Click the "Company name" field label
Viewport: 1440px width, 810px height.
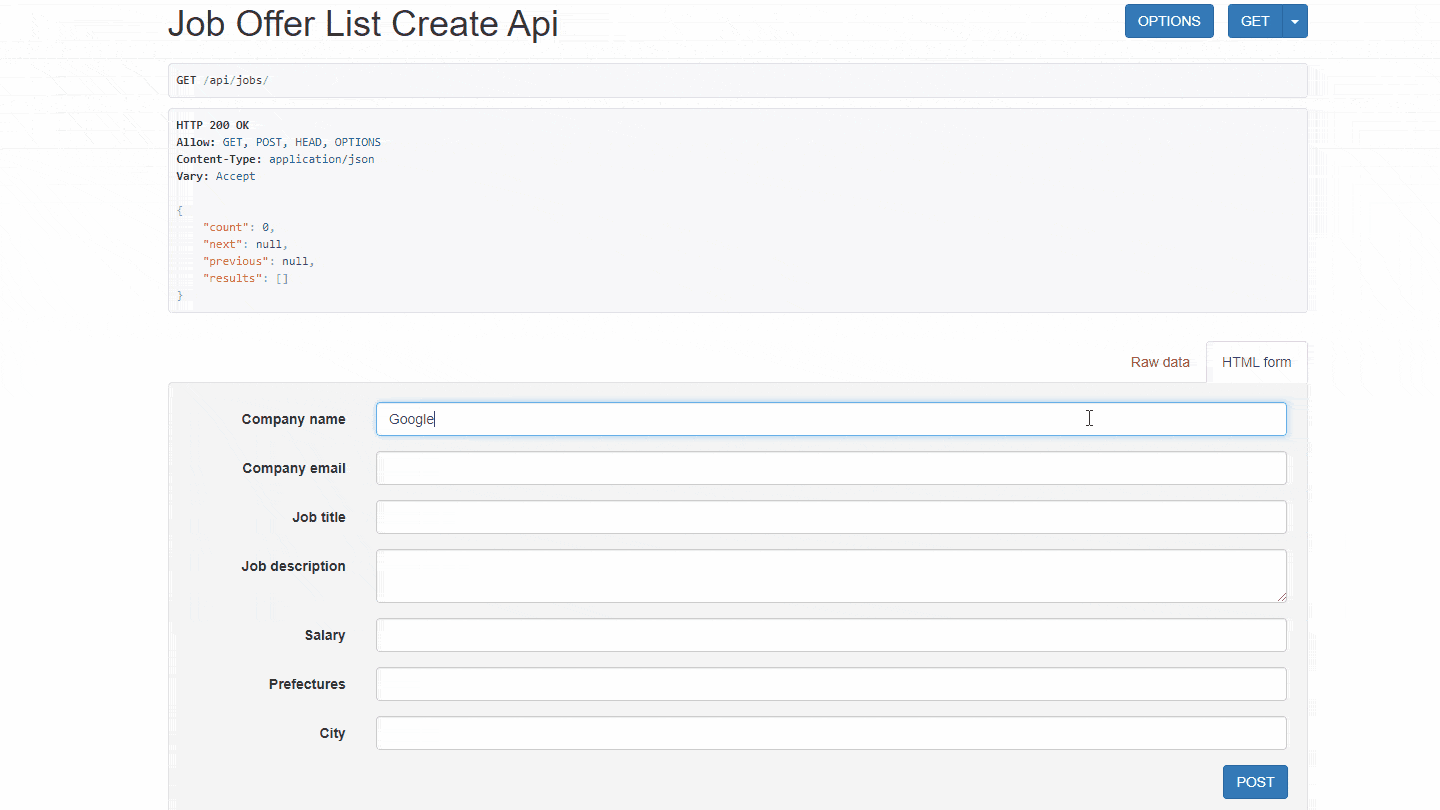click(293, 419)
